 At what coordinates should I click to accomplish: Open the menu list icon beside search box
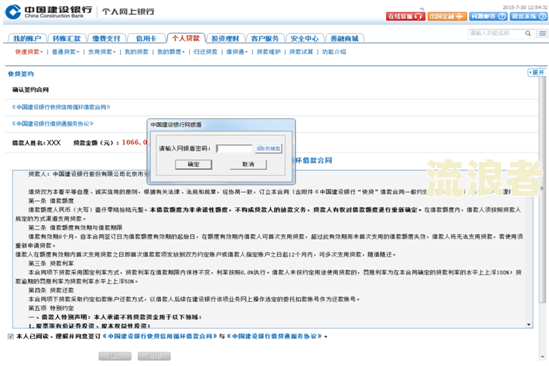coord(542,33)
